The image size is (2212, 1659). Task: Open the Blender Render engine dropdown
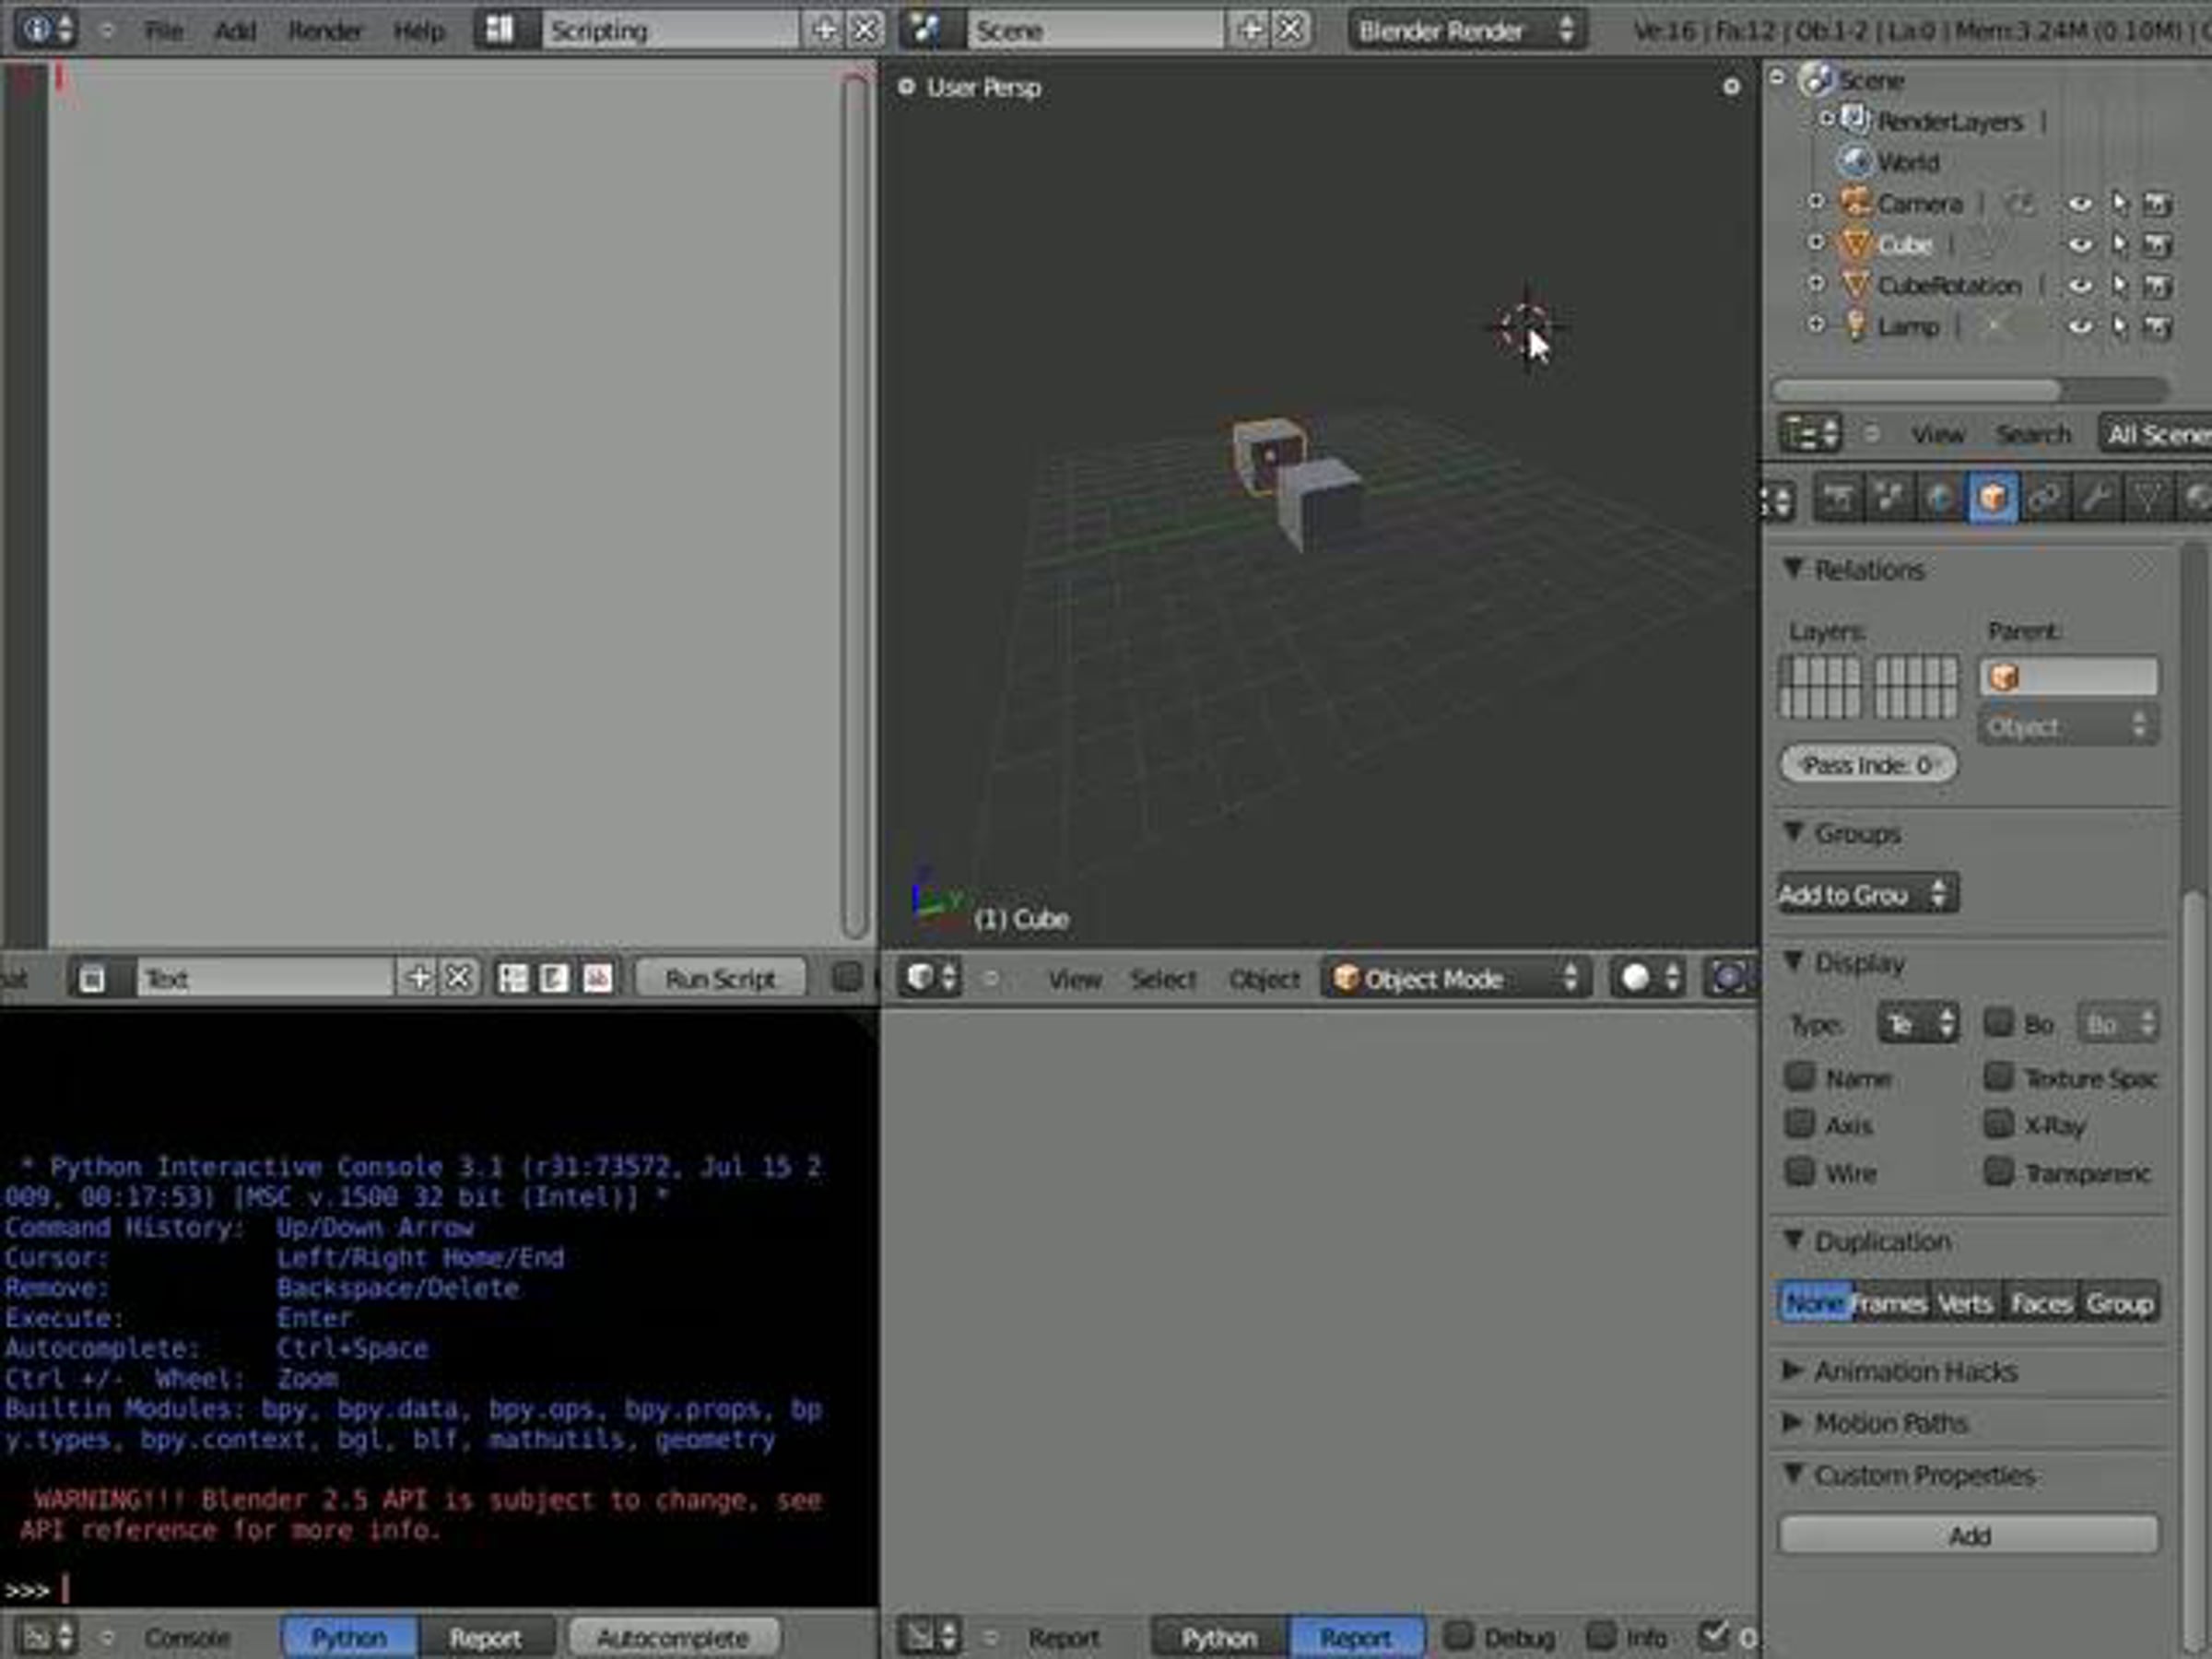click(1467, 30)
